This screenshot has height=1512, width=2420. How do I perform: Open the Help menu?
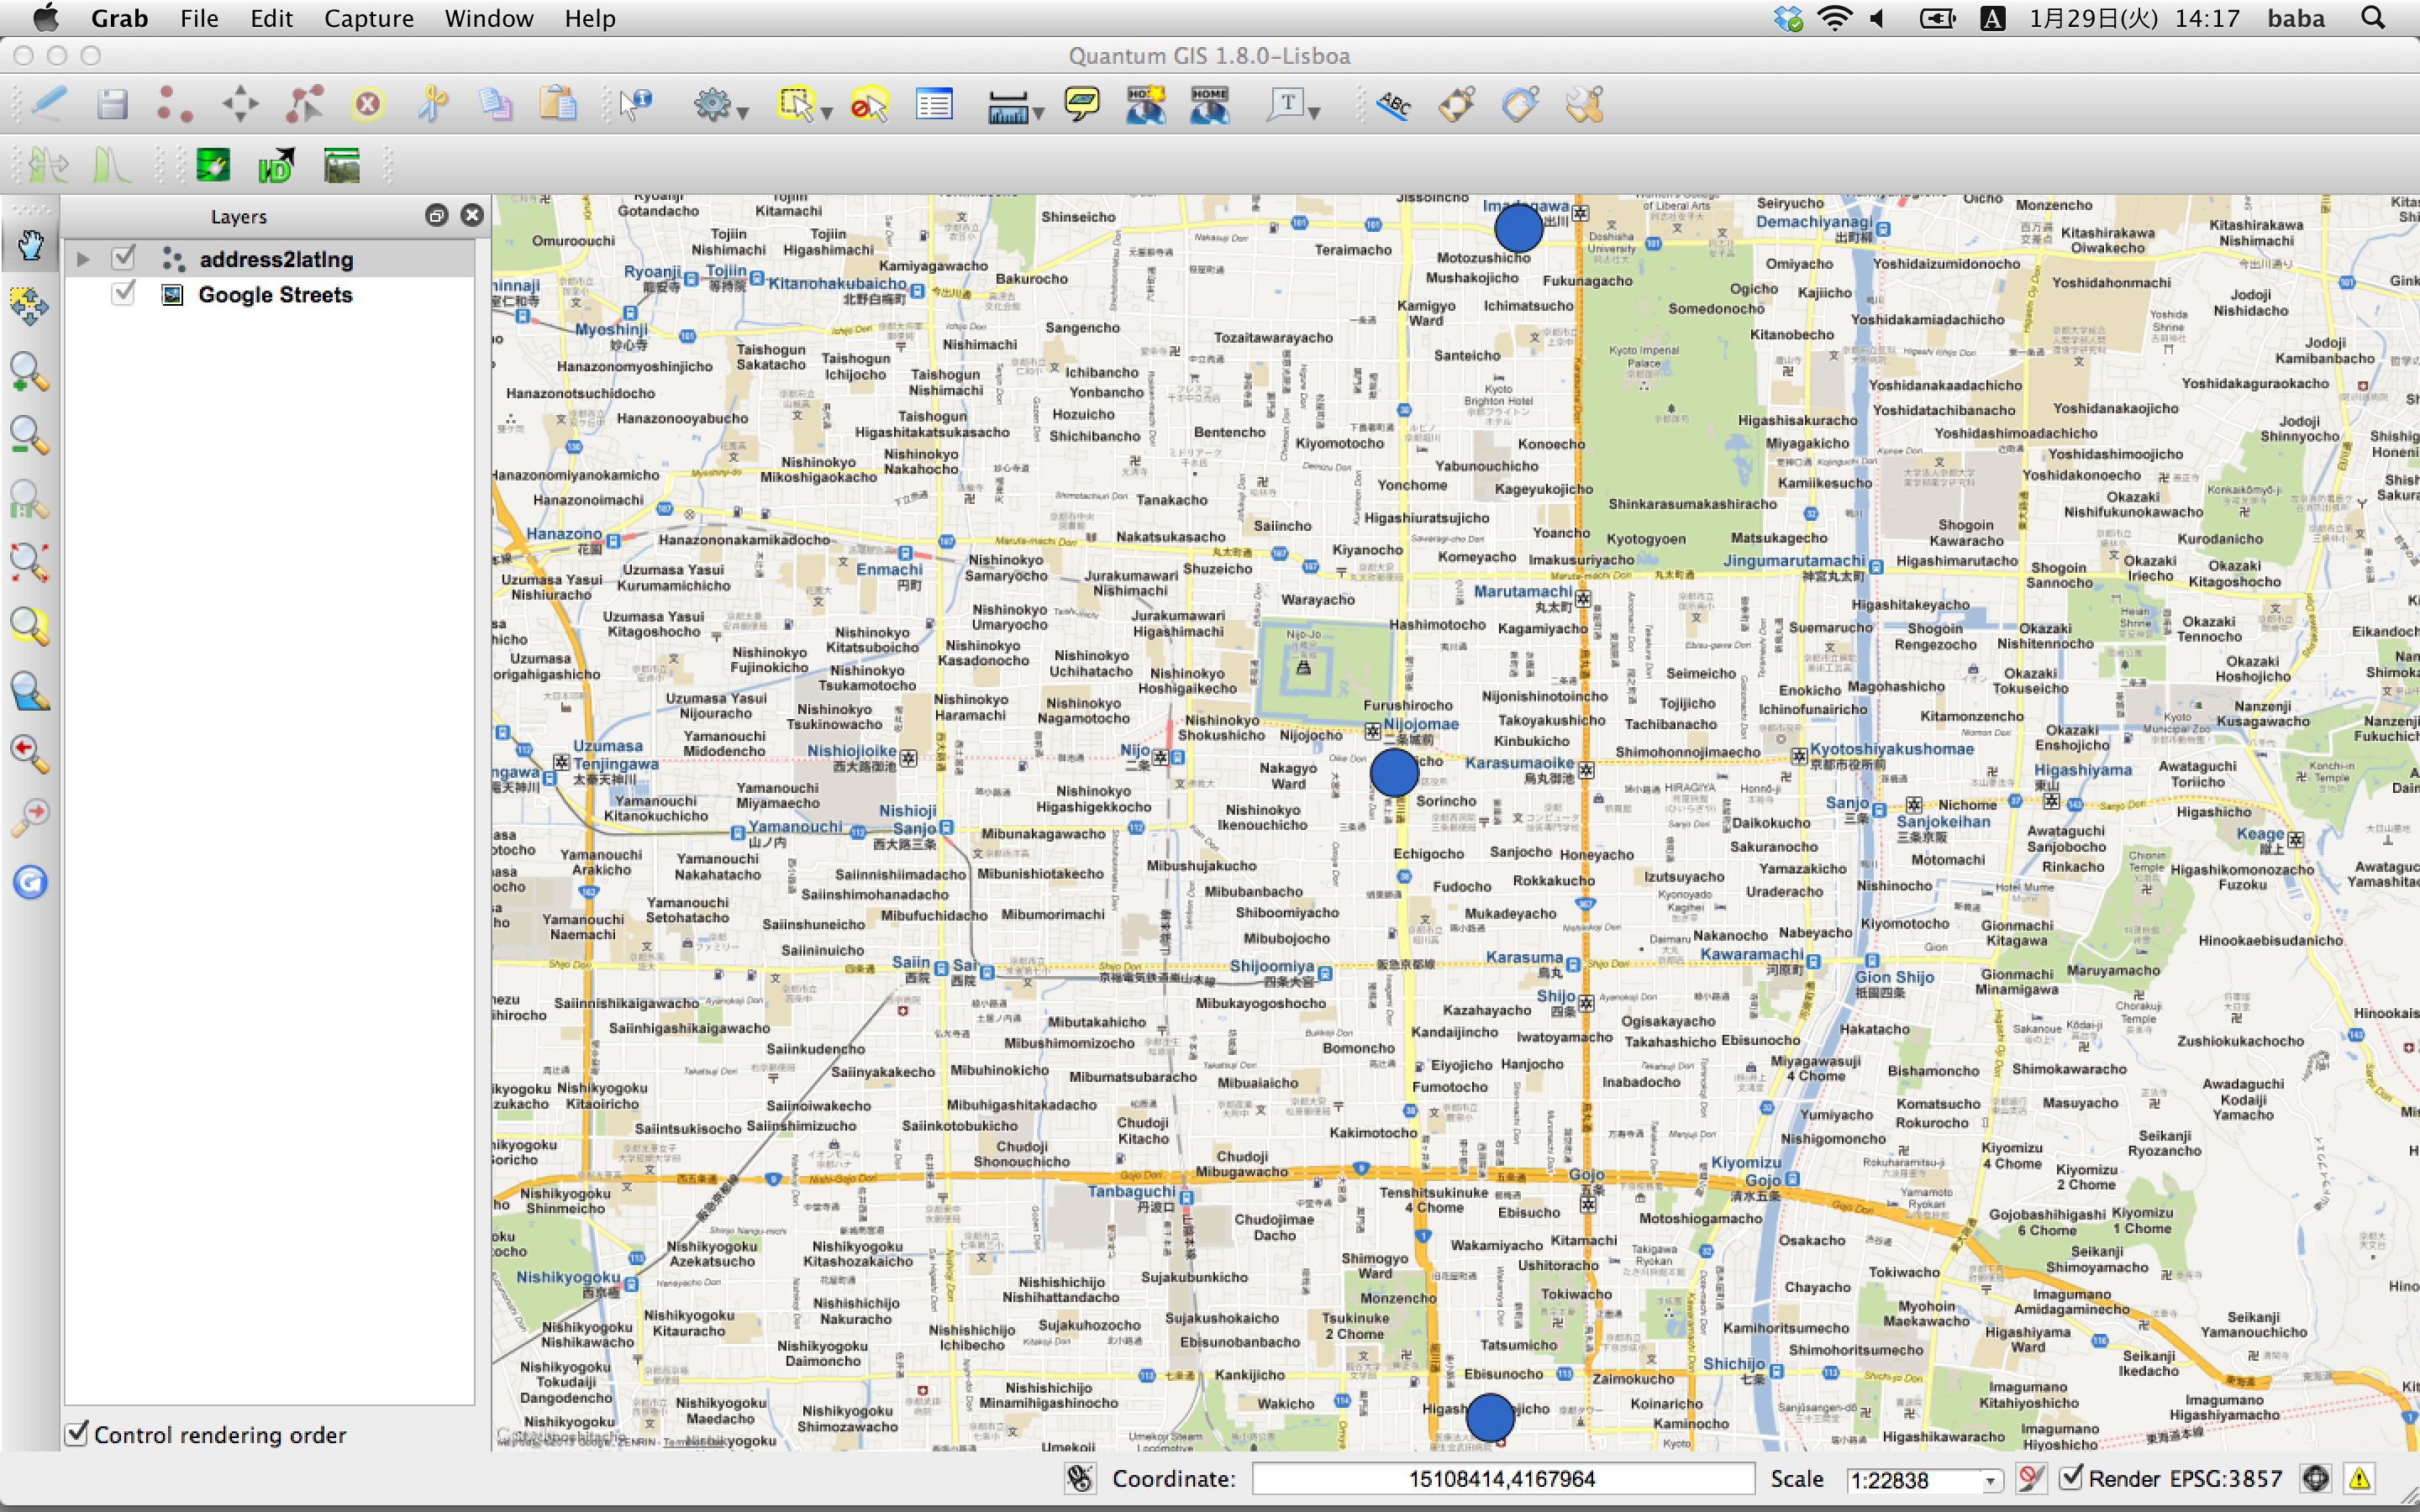590,18
